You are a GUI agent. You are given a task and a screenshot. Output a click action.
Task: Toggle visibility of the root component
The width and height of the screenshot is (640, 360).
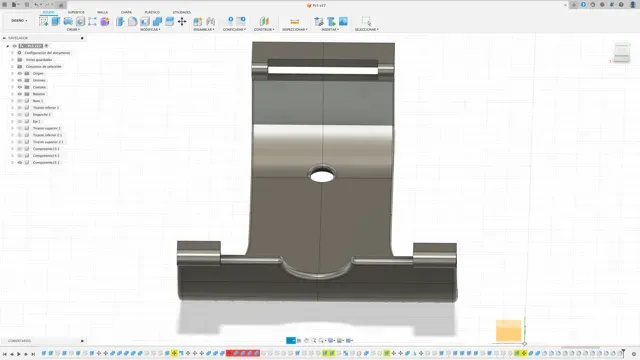tap(14, 46)
